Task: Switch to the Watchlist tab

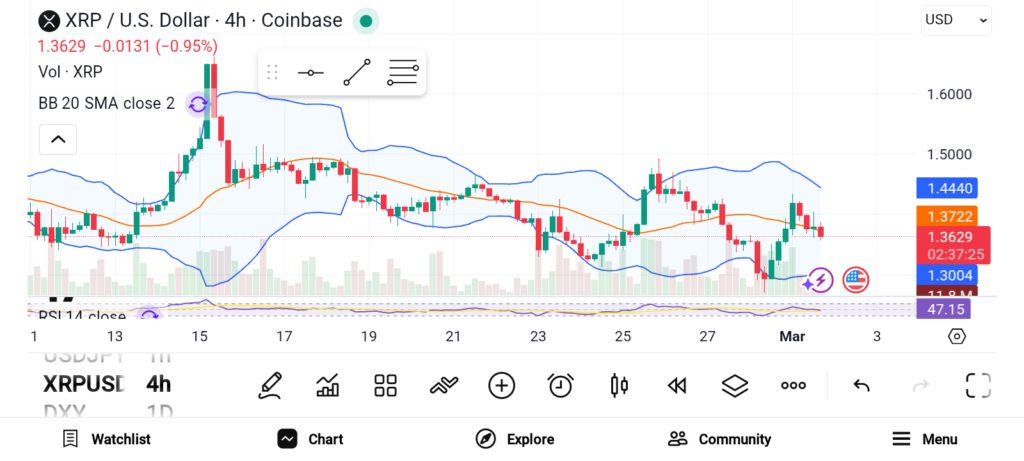Action: (x=106, y=439)
